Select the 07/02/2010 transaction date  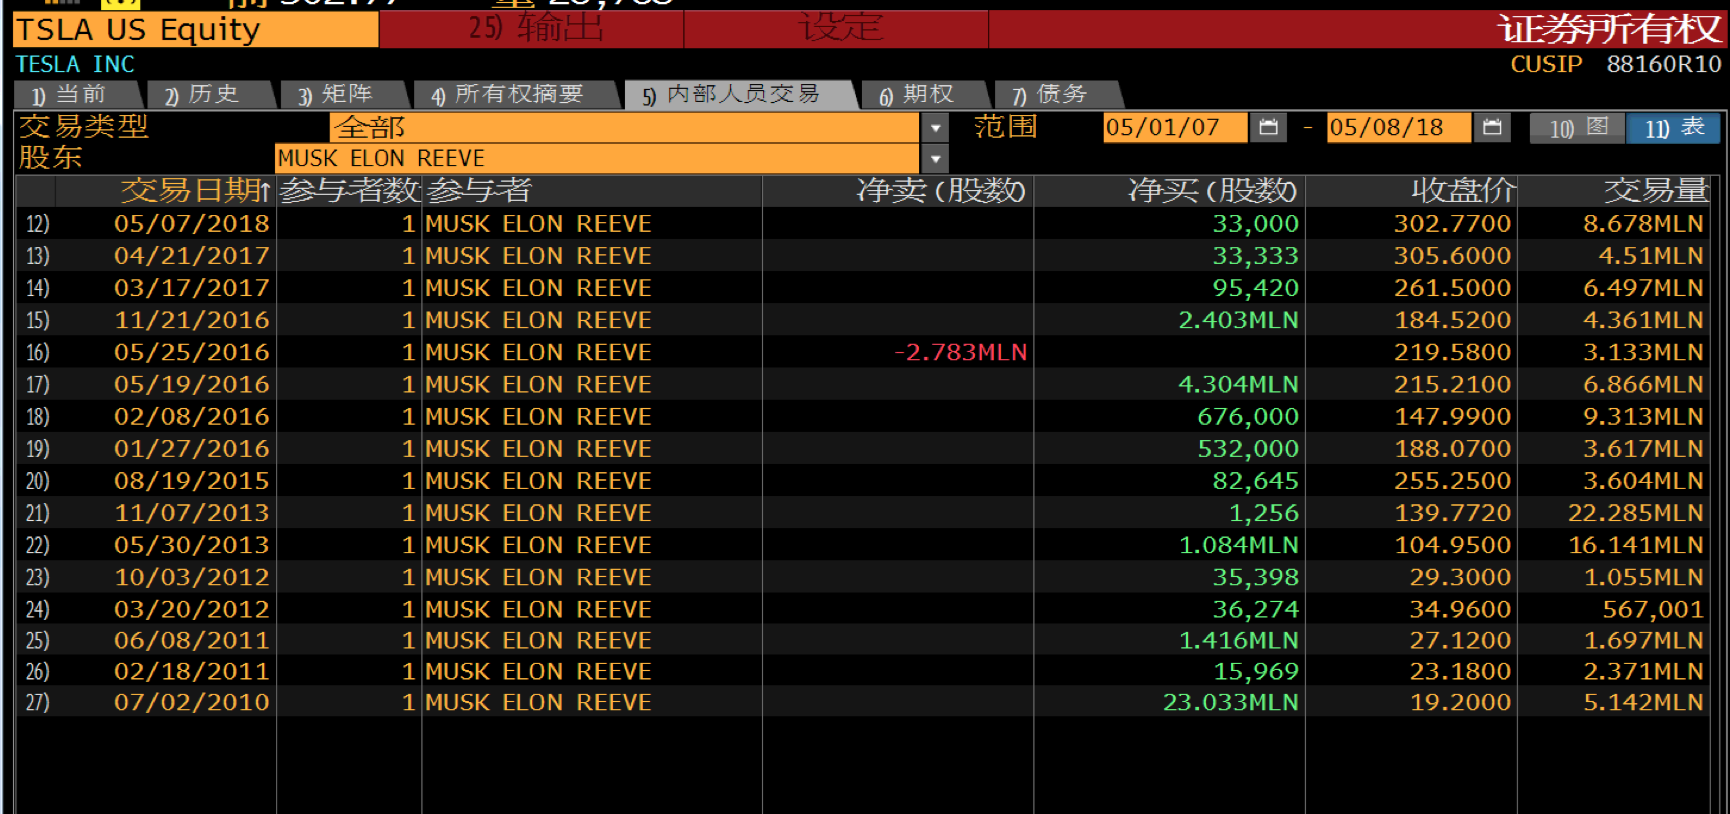[x=191, y=702]
